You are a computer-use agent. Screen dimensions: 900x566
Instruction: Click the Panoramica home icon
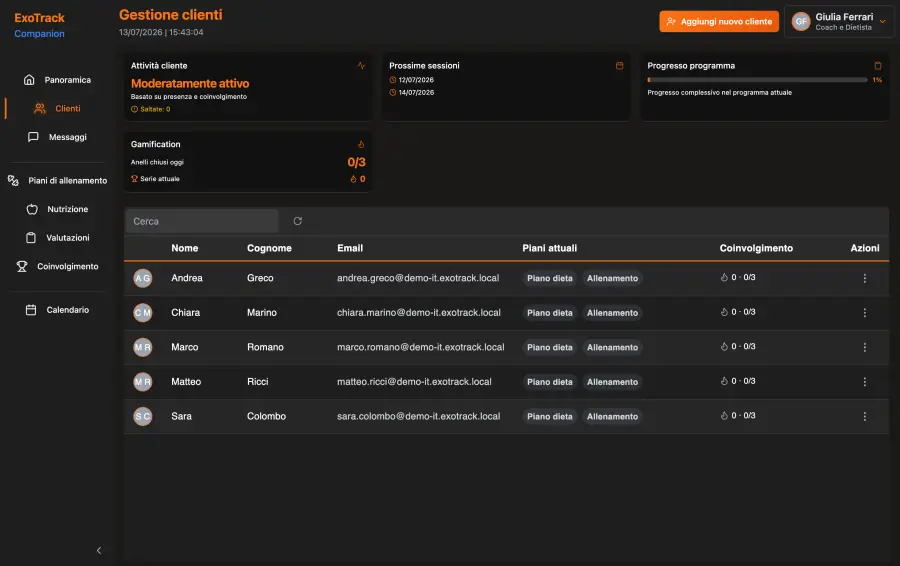(29, 80)
